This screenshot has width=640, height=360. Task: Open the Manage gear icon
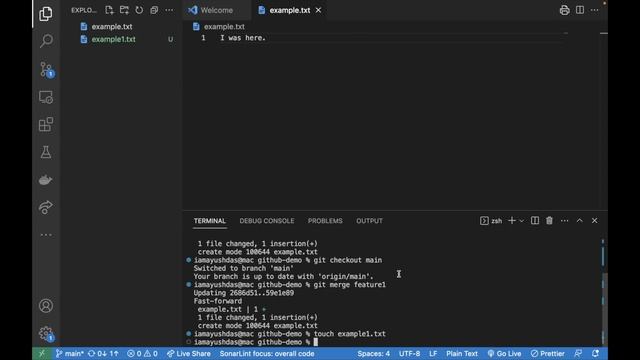point(46,333)
